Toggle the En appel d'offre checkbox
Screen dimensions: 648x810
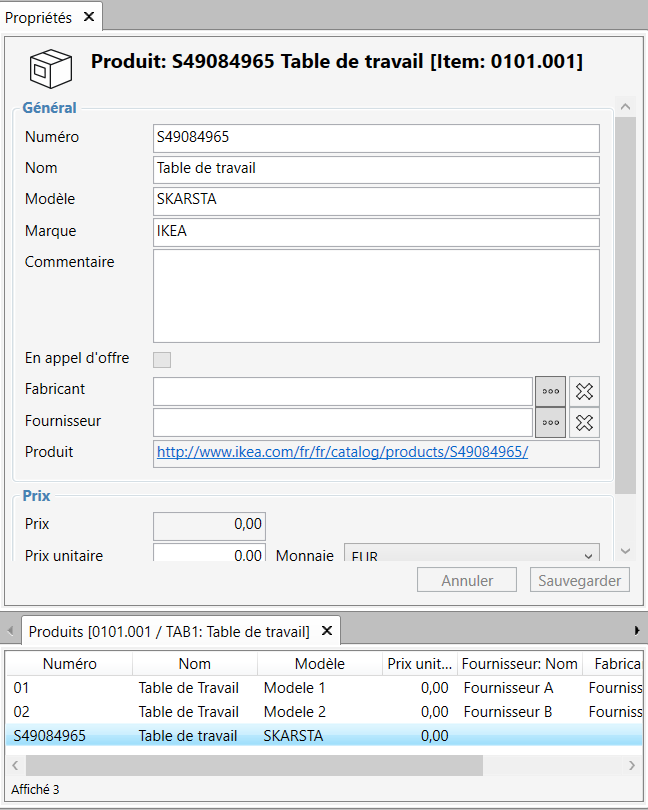coord(161,360)
